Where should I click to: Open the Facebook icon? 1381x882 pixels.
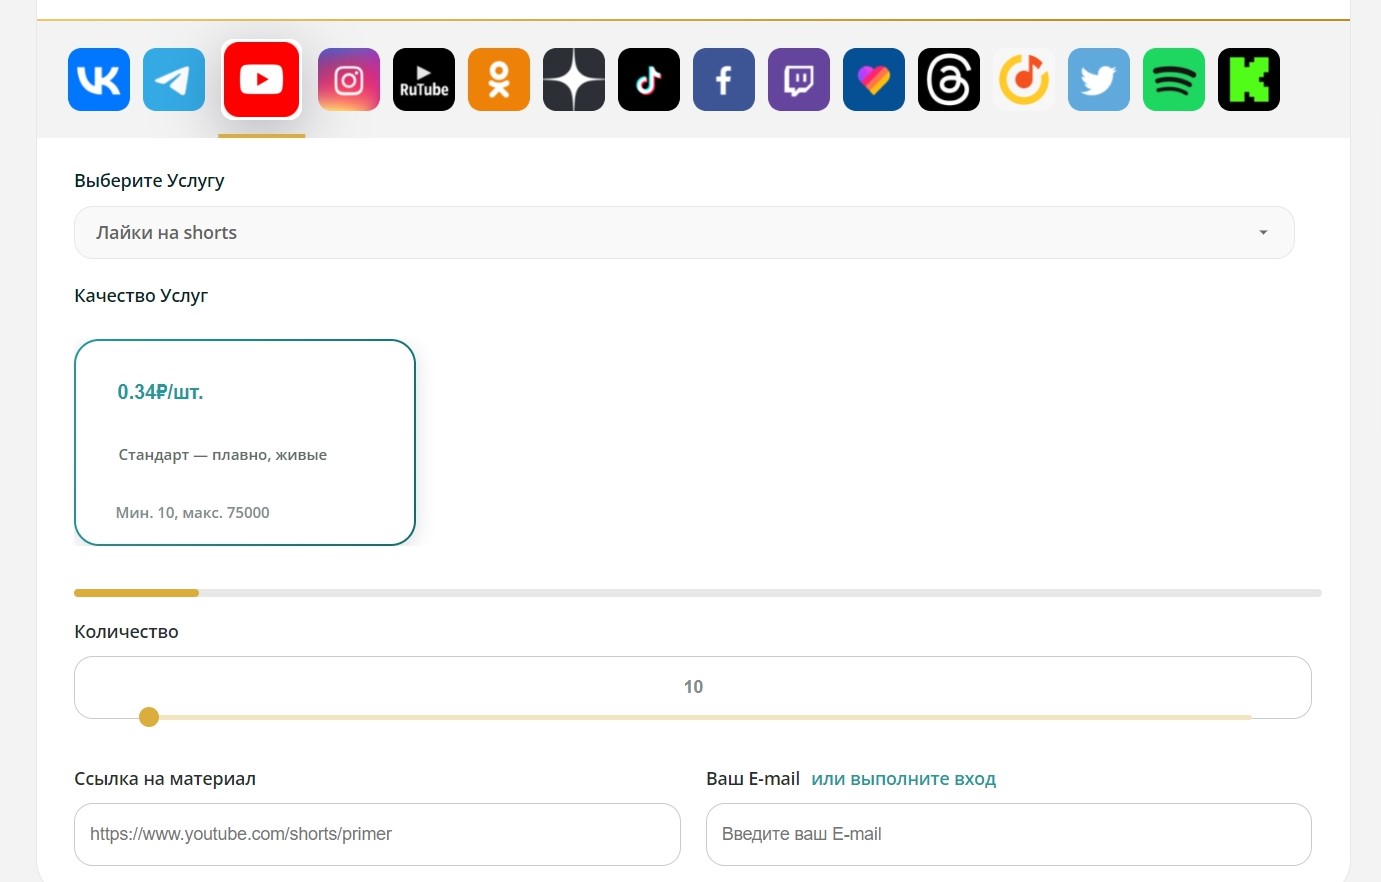pyautogui.click(x=724, y=79)
